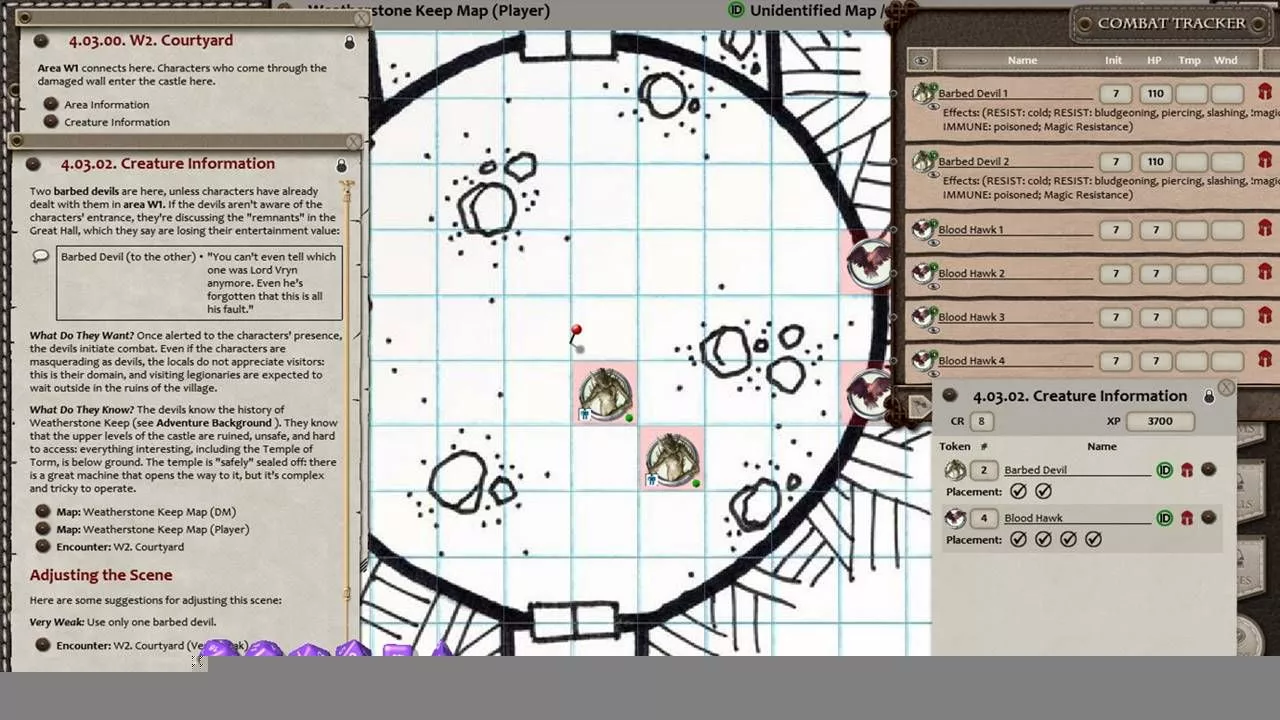Toggle the global visibility eye in Combat Tracker header

point(920,60)
